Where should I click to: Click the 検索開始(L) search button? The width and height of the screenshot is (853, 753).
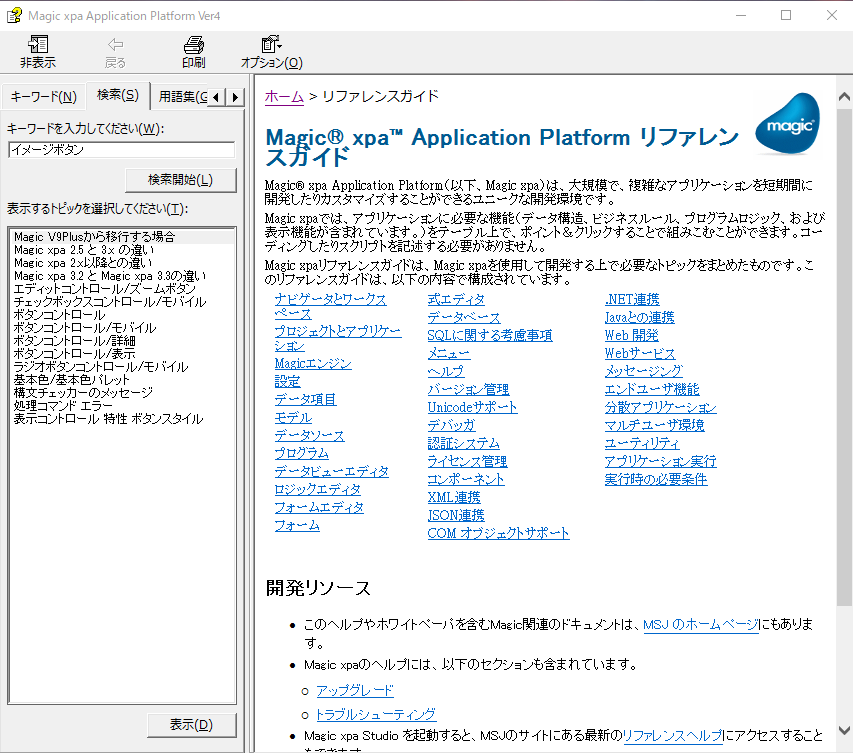point(180,180)
